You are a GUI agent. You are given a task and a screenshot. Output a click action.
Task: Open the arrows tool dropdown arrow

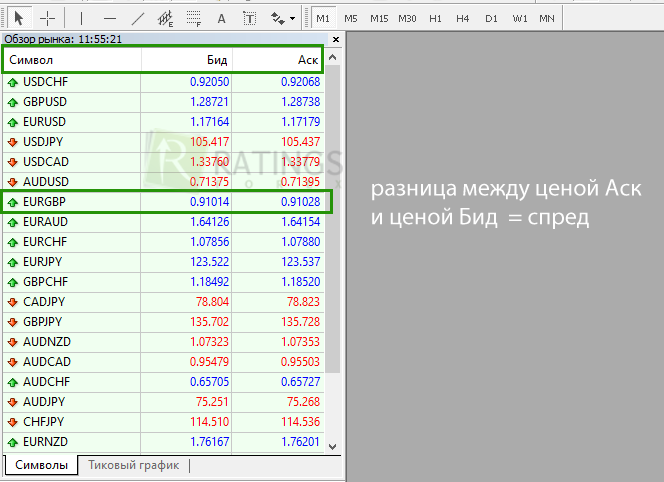[x=293, y=19]
